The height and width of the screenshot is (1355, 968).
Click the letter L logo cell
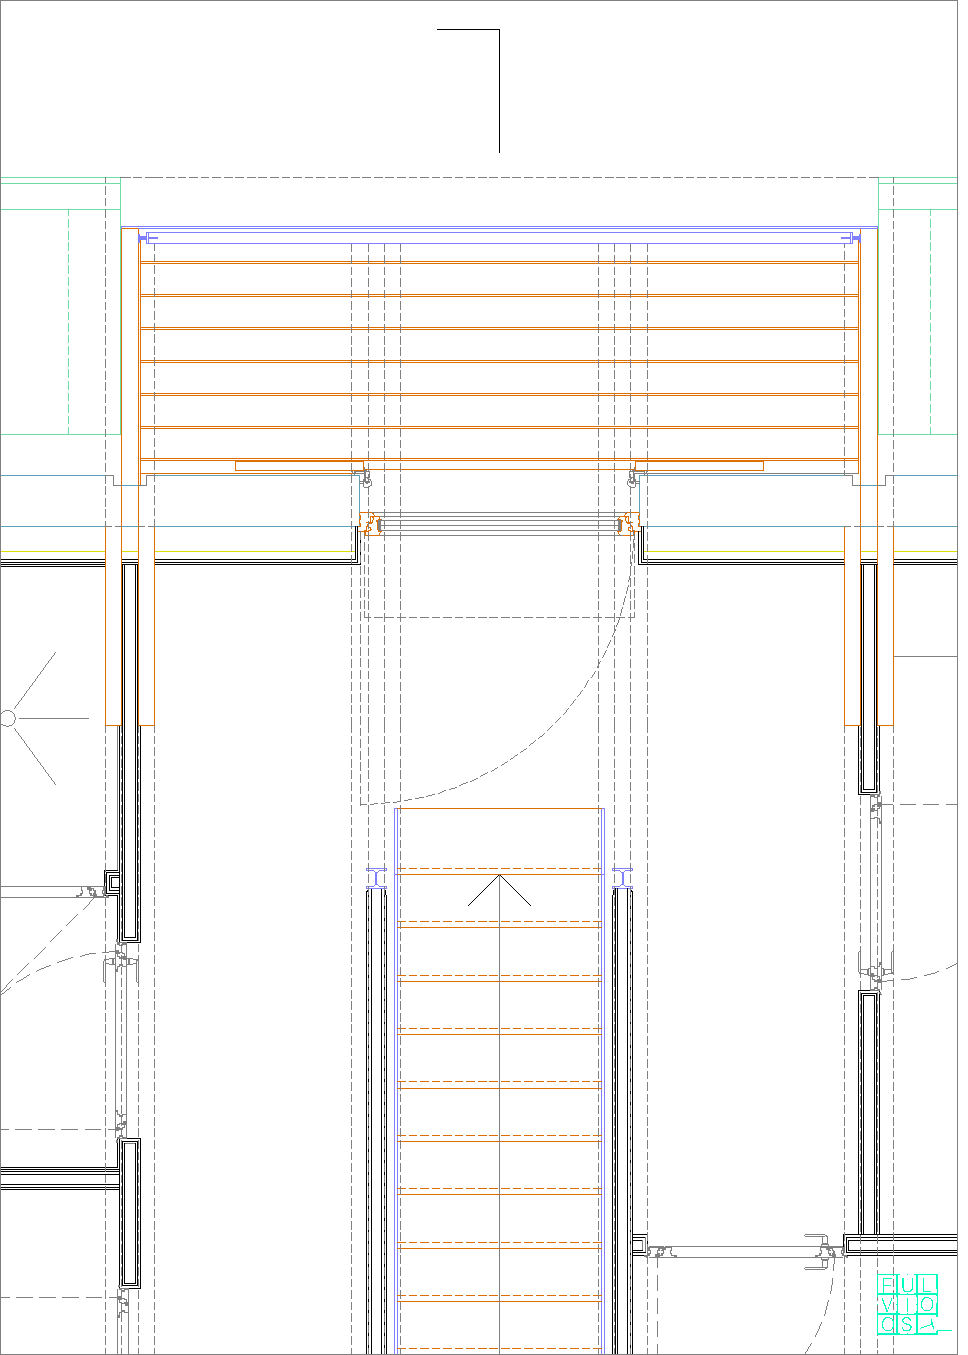pyautogui.click(x=927, y=1285)
